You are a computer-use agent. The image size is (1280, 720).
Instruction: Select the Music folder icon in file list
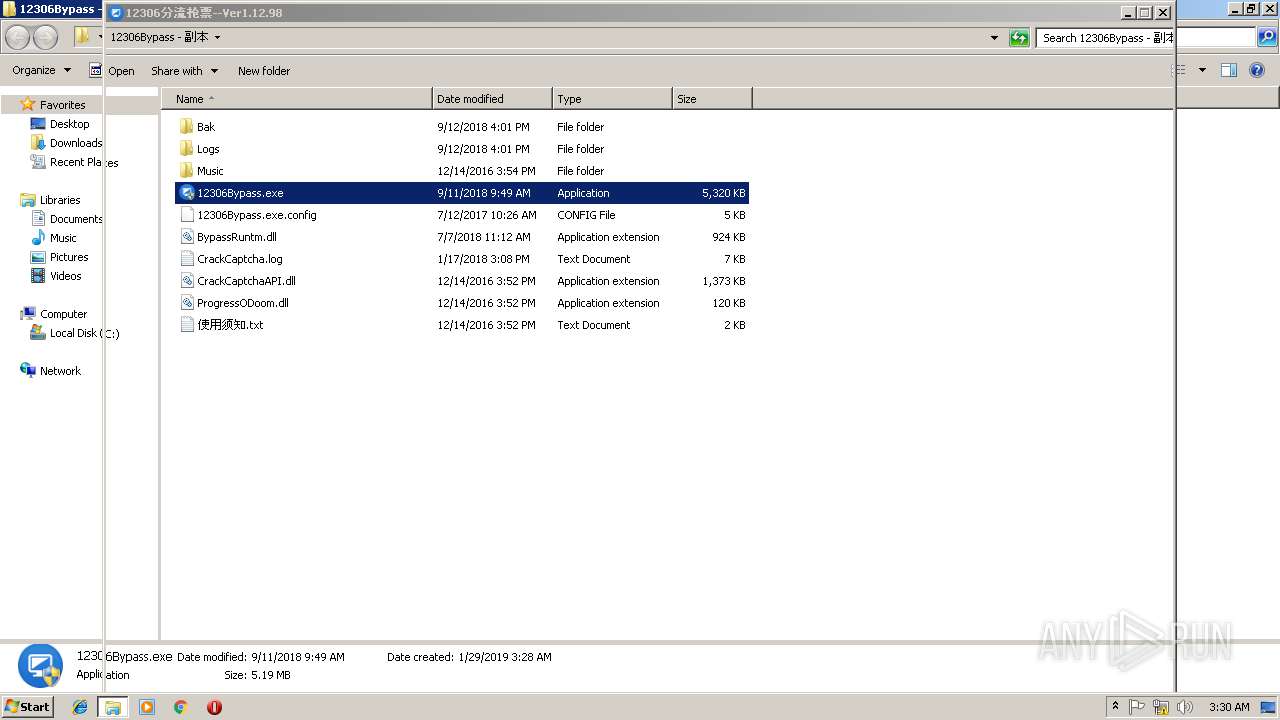click(x=186, y=171)
